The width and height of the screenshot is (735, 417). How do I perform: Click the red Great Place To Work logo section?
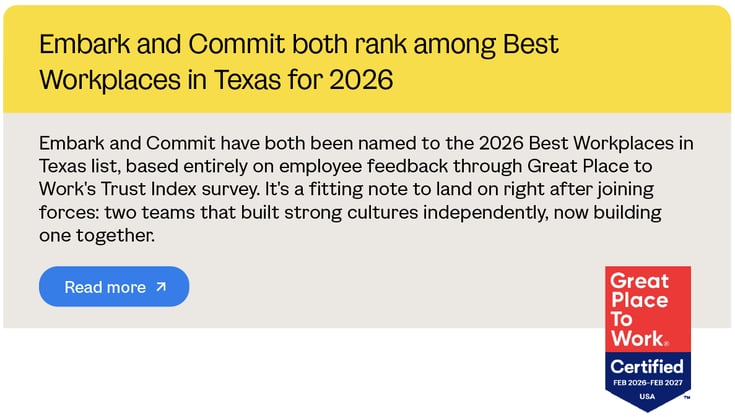click(648, 309)
